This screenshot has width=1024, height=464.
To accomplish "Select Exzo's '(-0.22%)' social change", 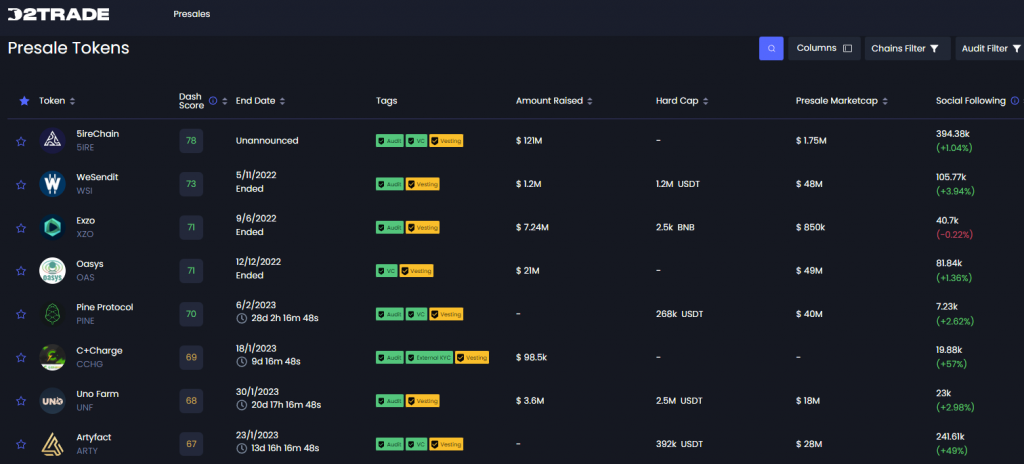I will [954, 234].
